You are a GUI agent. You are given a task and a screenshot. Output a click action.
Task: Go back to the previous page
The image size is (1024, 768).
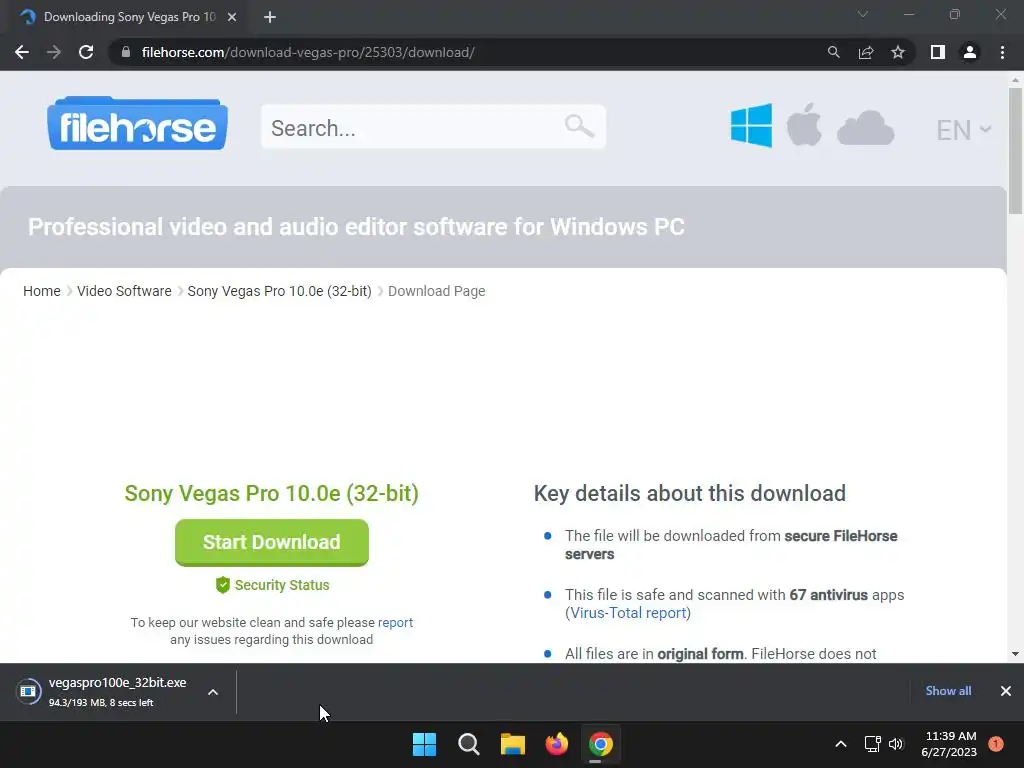22,52
